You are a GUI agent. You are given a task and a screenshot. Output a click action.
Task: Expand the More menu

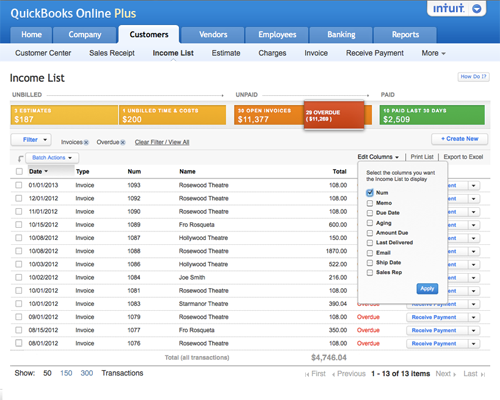[433, 53]
